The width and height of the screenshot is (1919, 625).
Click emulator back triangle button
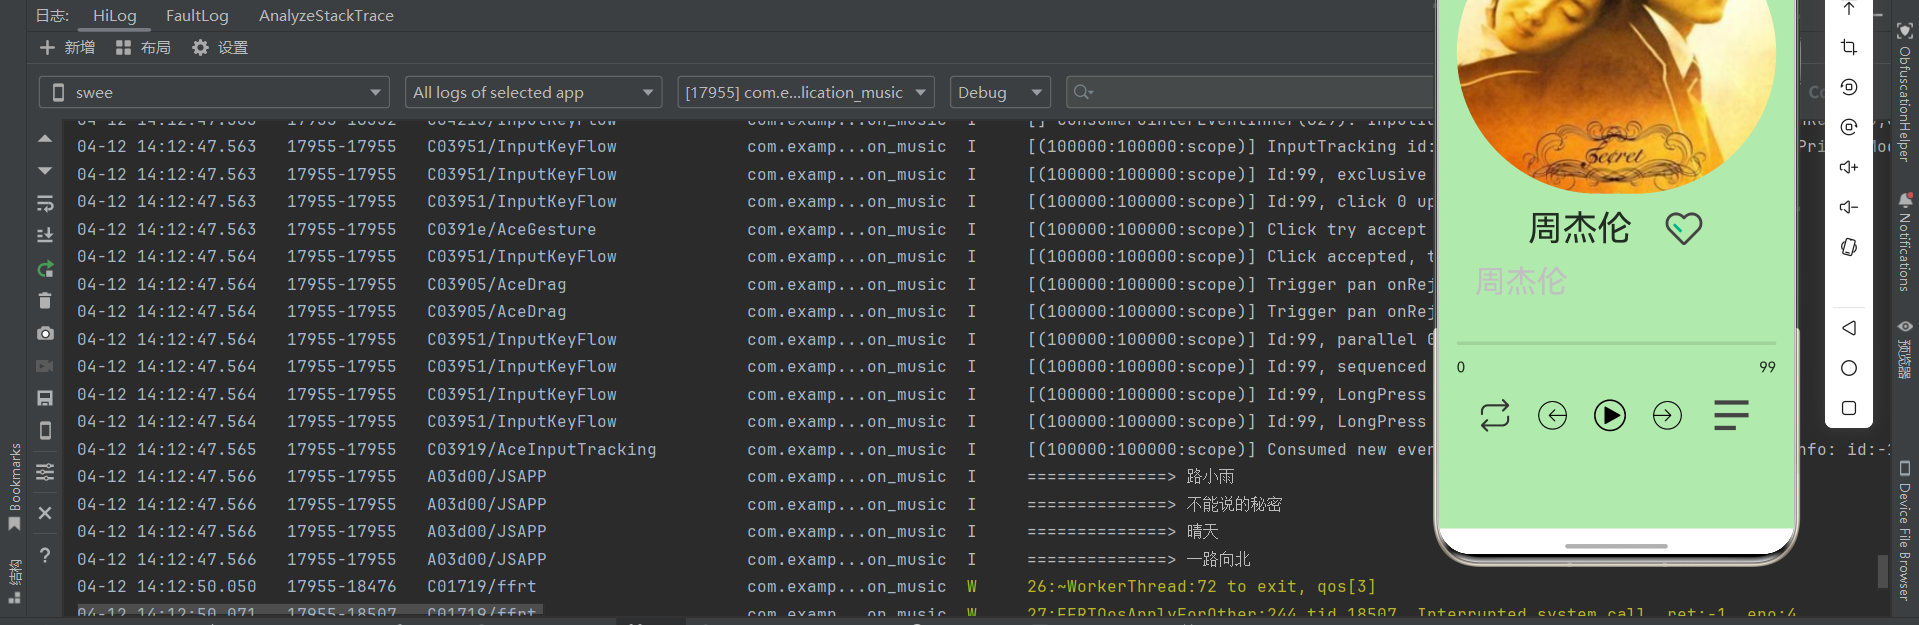(x=1849, y=328)
